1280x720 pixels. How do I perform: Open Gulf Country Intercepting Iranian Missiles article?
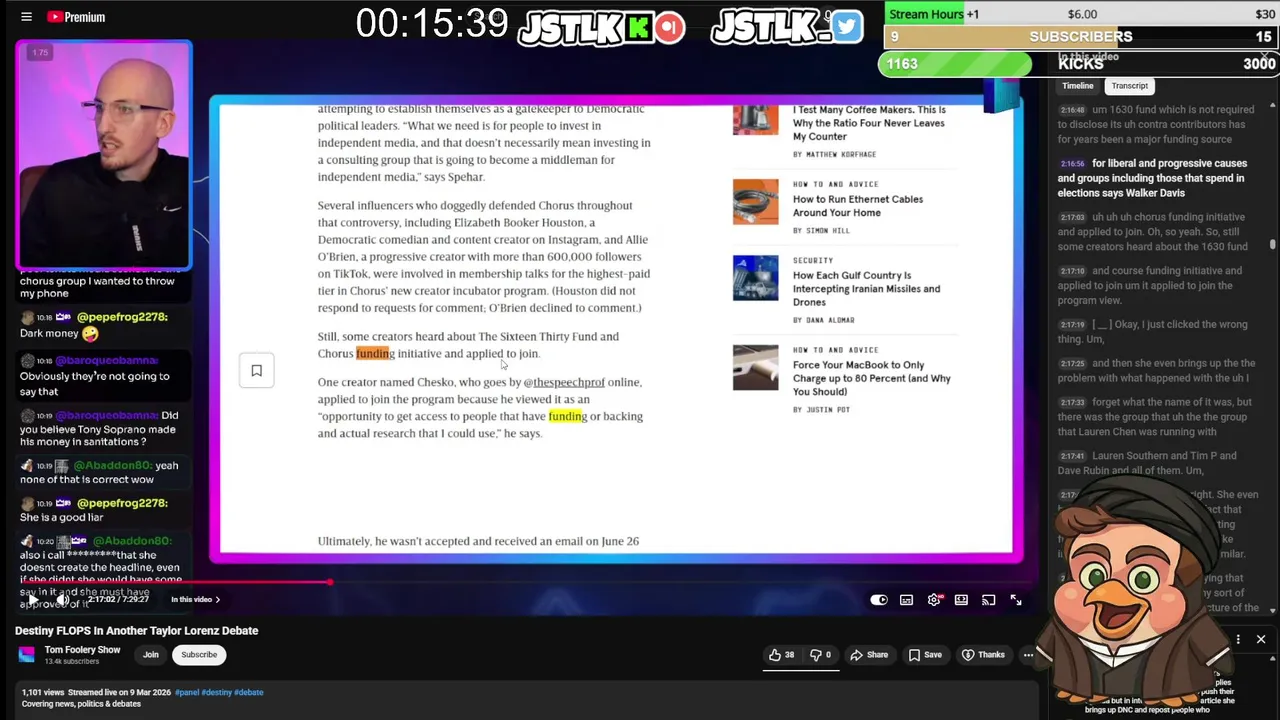(866, 288)
